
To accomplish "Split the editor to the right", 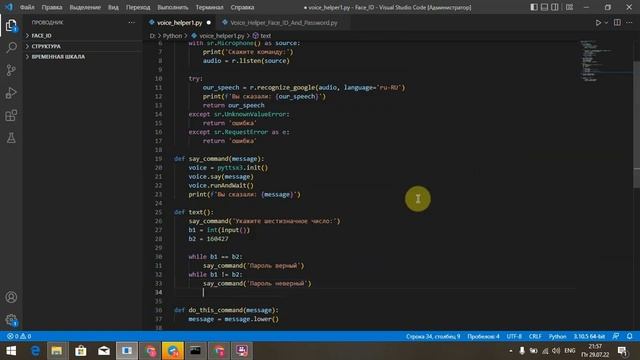I will click(617, 23).
